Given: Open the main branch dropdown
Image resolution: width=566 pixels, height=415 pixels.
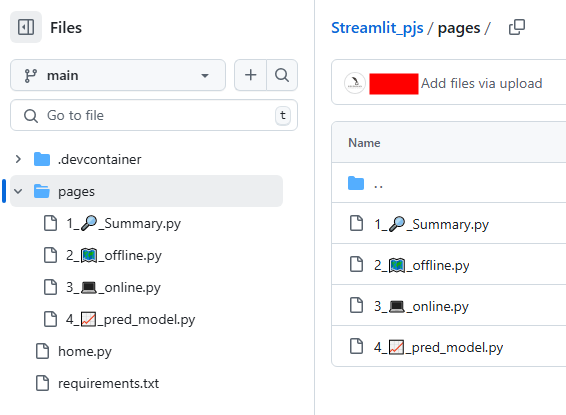Looking at the screenshot, I should (x=118, y=75).
